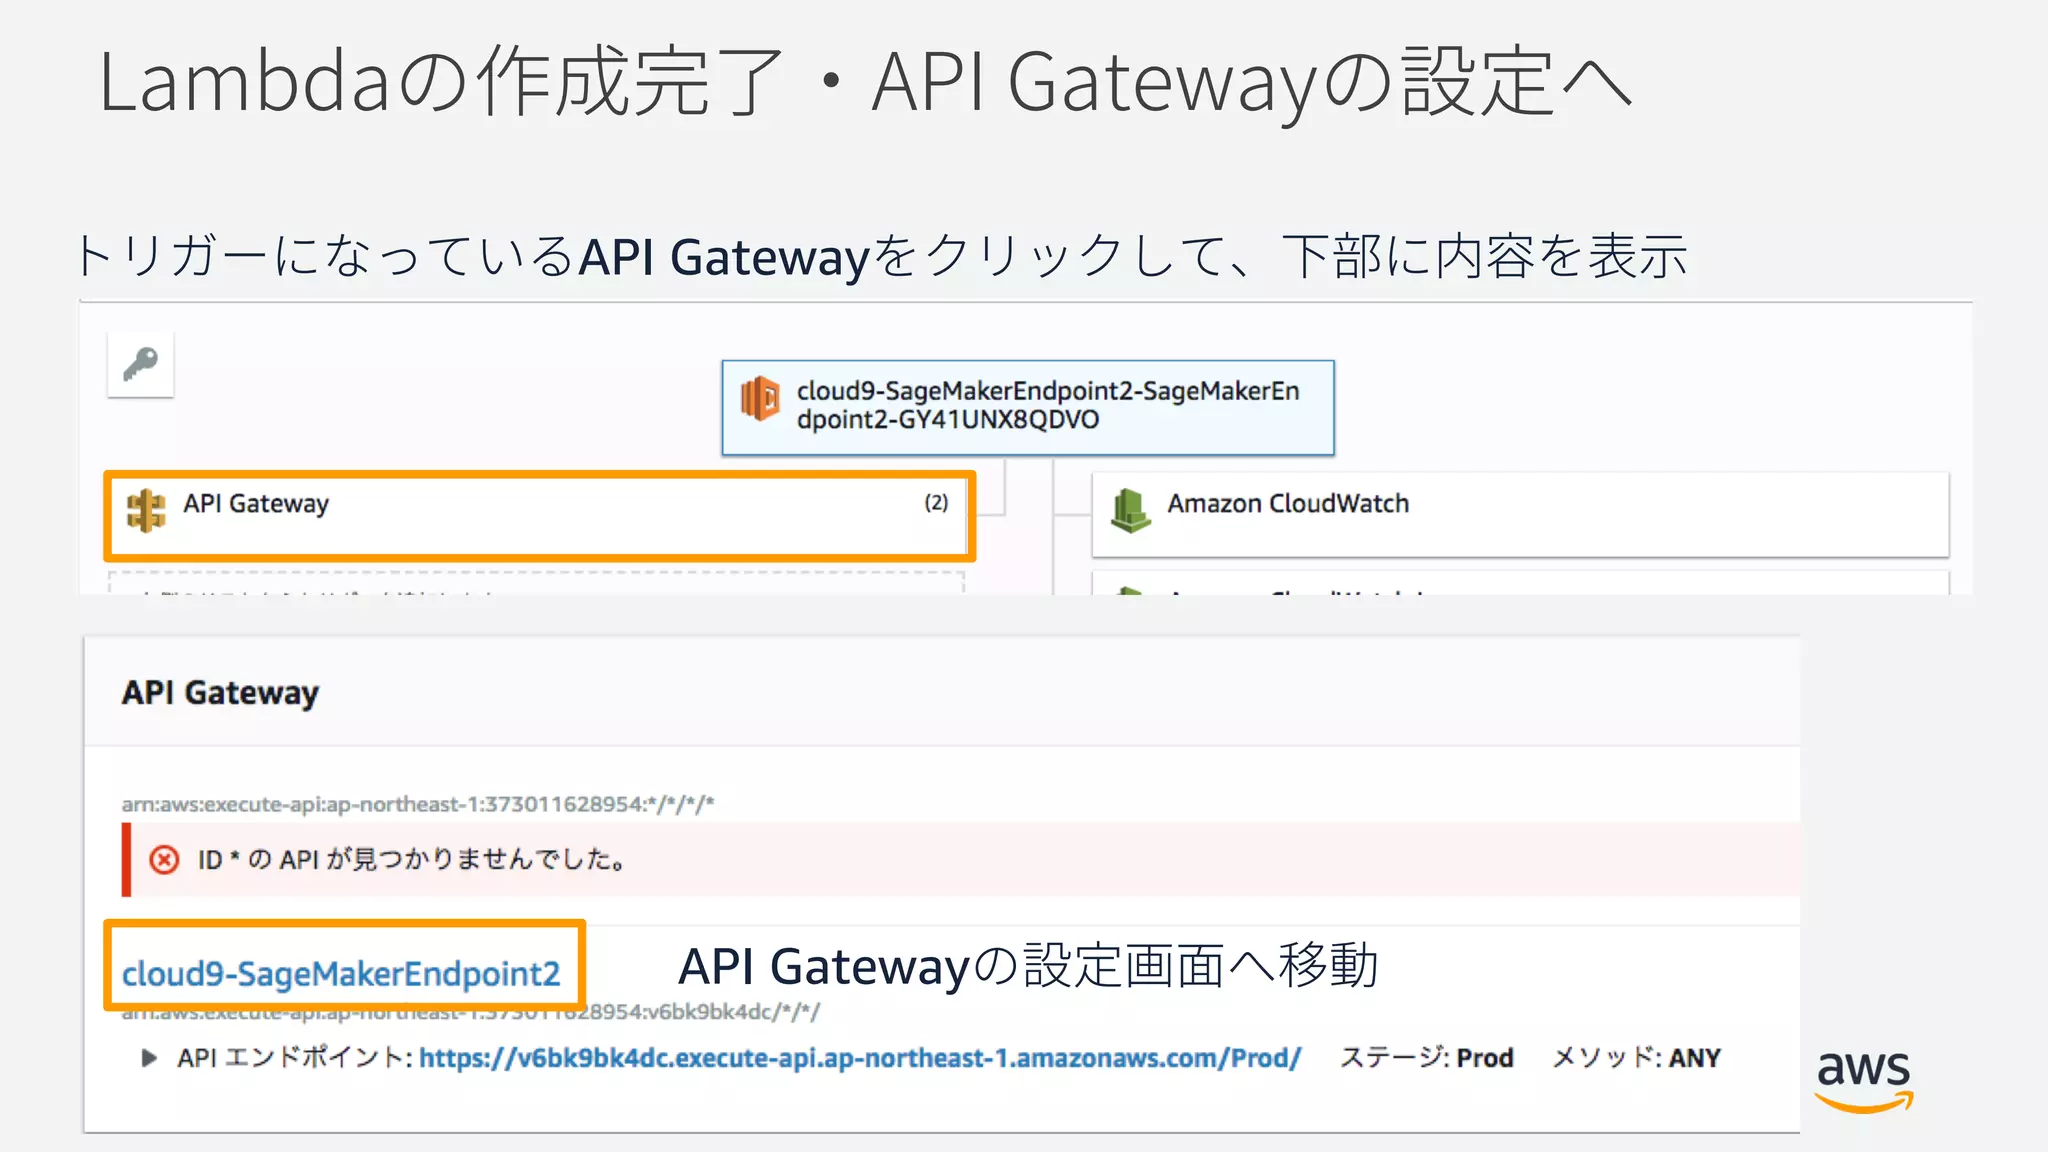Click the method ANY label
The height and width of the screenshot is (1152, 2048).
[x=1636, y=1058]
